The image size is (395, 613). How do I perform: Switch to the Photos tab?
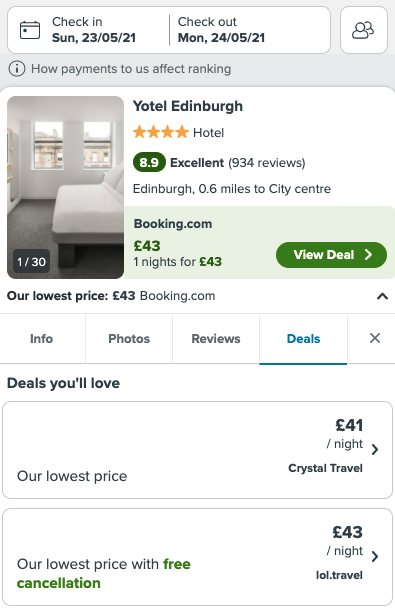[x=129, y=339]
